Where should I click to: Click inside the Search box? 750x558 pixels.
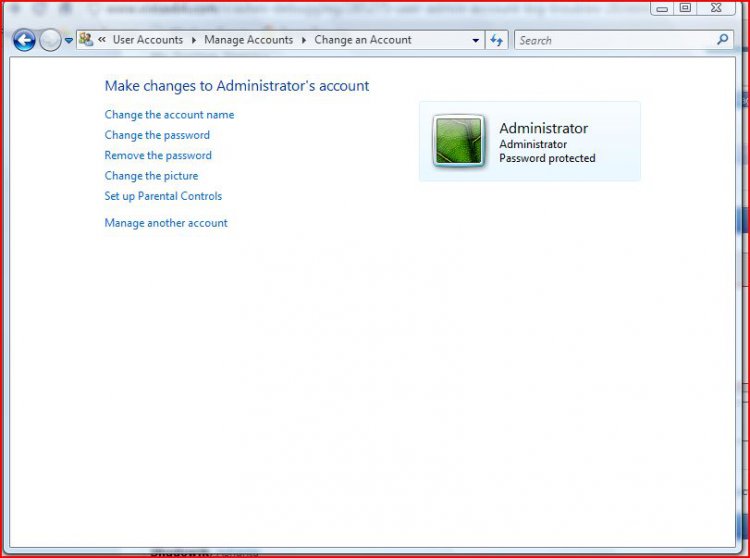coord(610,41)
